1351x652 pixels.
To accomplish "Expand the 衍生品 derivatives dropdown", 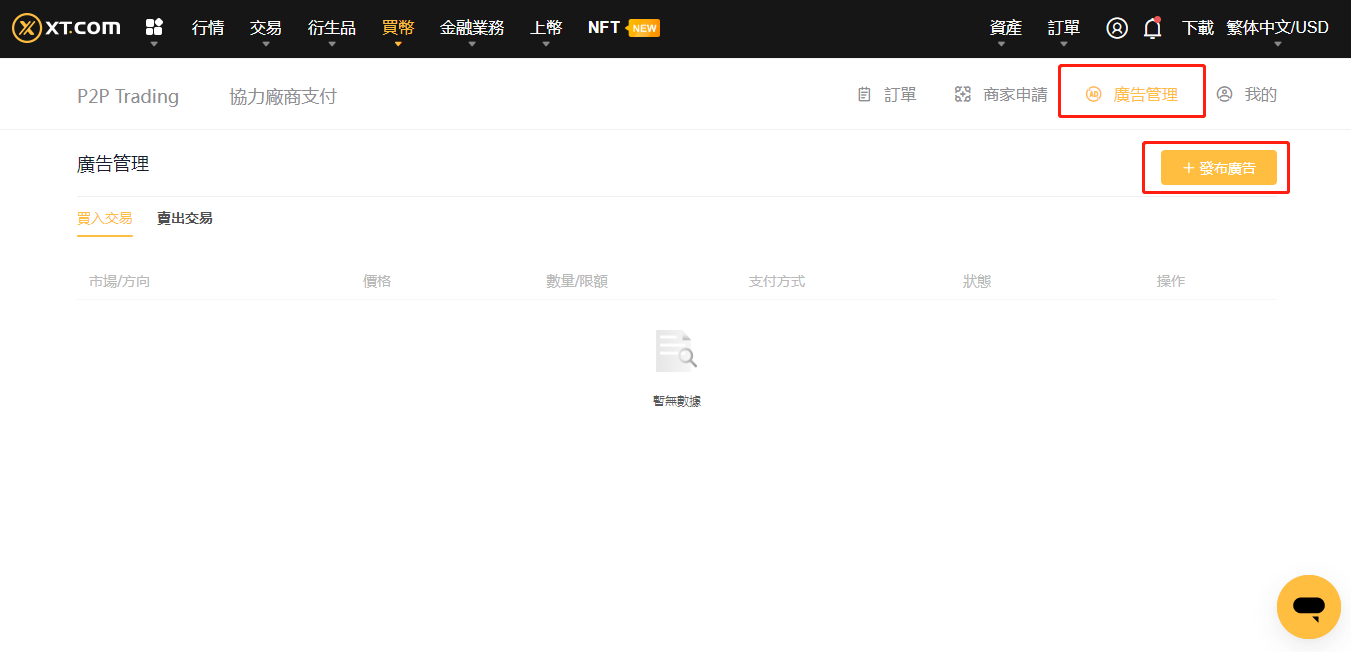I will (332, 28).
